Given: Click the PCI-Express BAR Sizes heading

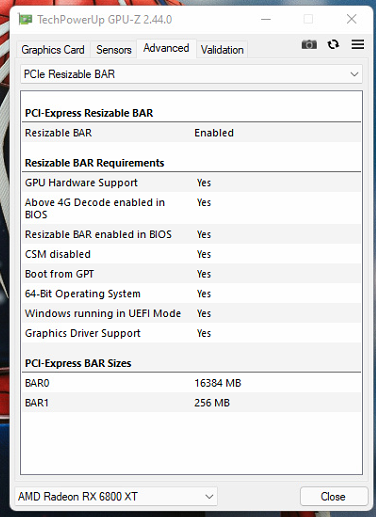Looking at the screenshot, I should coord(78,363).
